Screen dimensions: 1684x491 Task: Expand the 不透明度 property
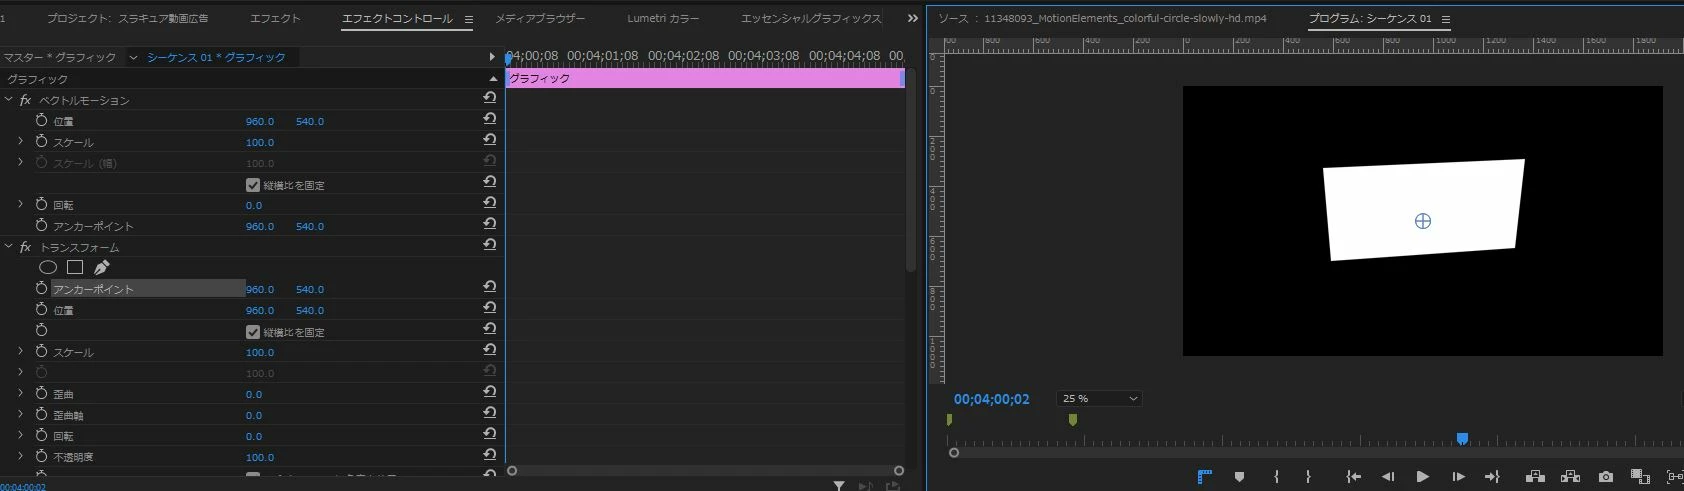tap(20, 456)
